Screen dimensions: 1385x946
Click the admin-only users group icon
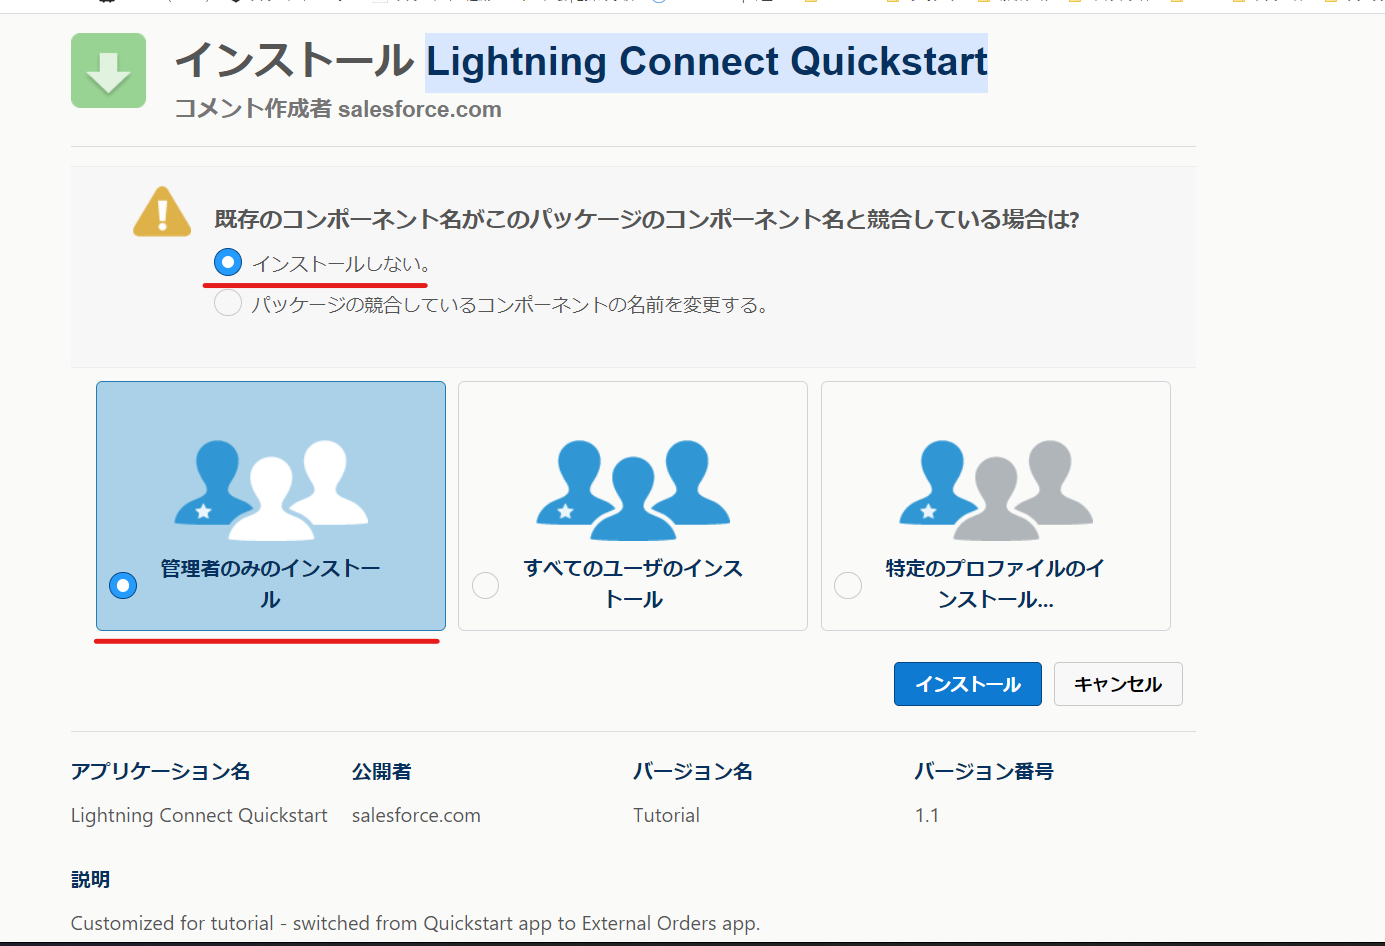click(271, 490)
